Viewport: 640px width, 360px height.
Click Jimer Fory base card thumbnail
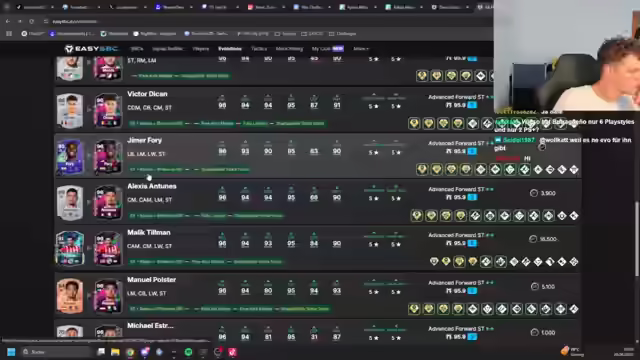click(70, 157)
